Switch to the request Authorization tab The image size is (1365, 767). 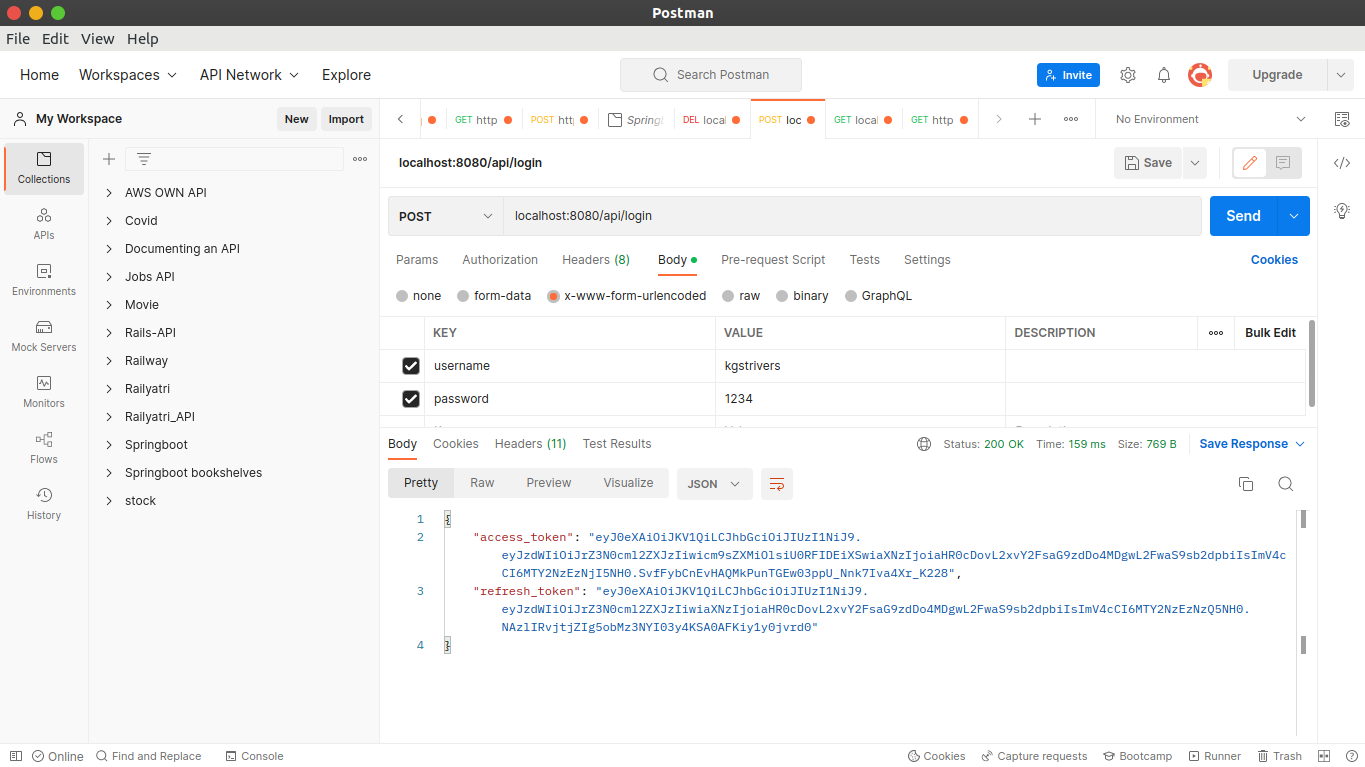(x=500, y=260)
